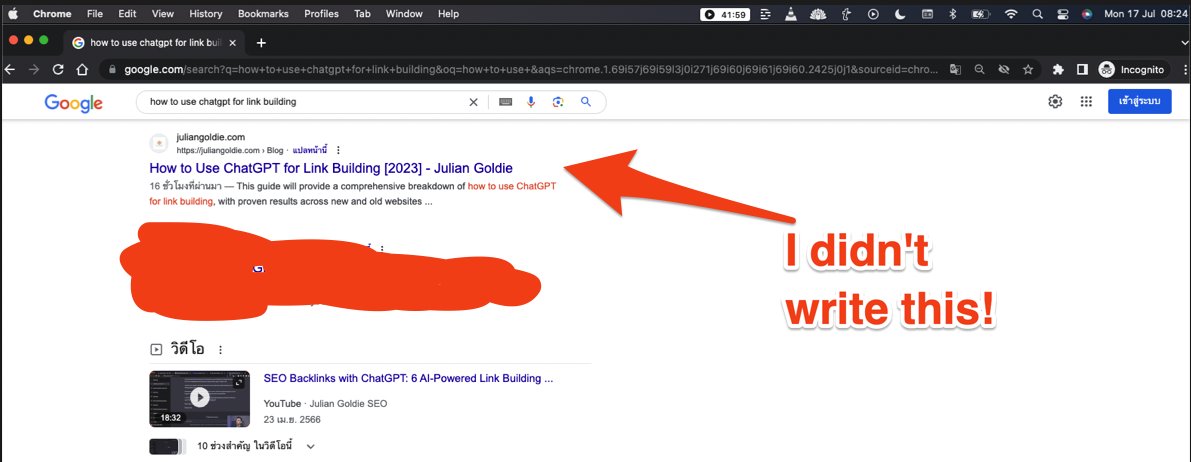Open the File menu
The width and height of the screenshot is (1191, 462).
click(x=95, y=14)
